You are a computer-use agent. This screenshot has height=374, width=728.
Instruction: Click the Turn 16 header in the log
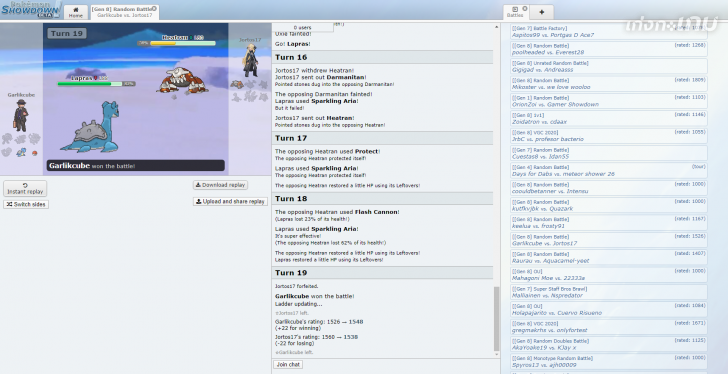click(x=382, y=58)
